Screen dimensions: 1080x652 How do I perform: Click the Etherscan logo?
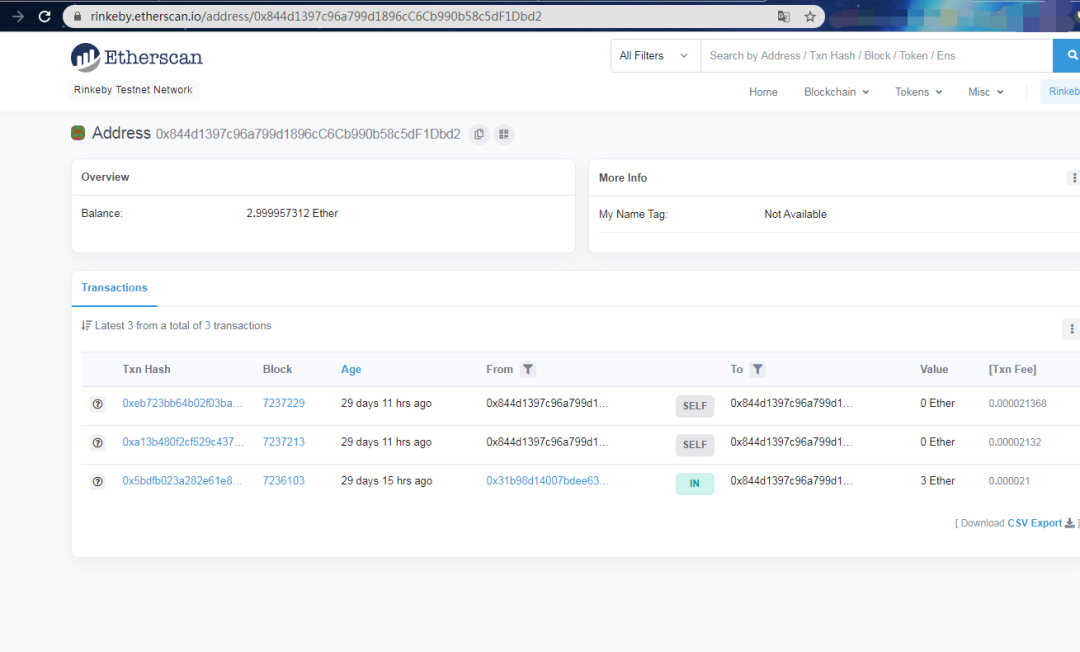click(x=136, y=57)
